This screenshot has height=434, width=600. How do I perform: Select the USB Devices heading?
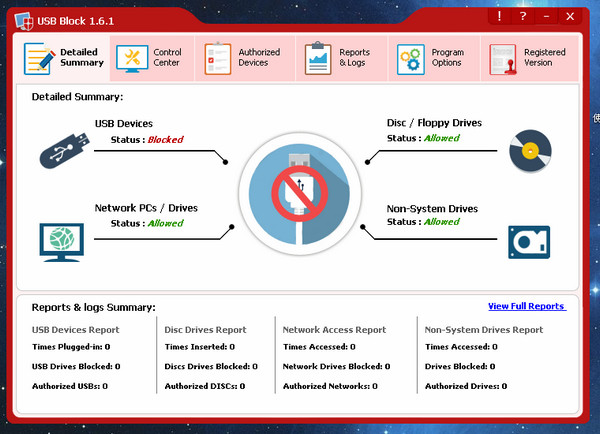[124, 124]
